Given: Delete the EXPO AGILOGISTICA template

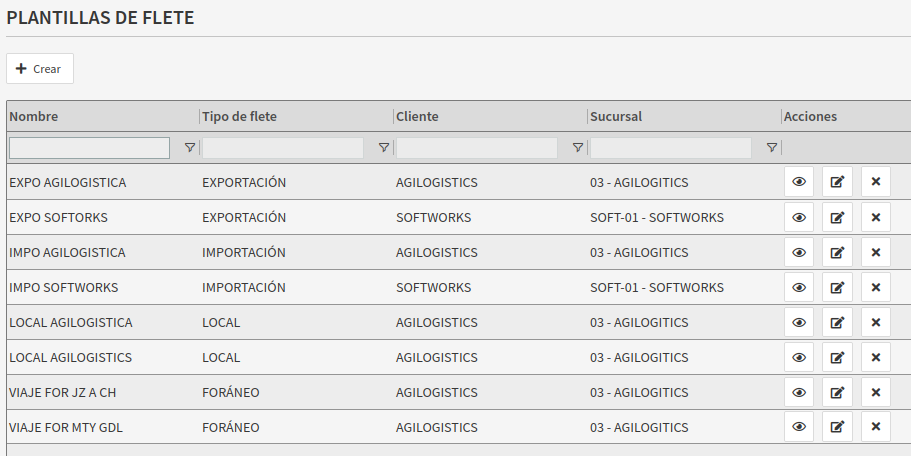Looking at the screenshot, I should [875, 182].
